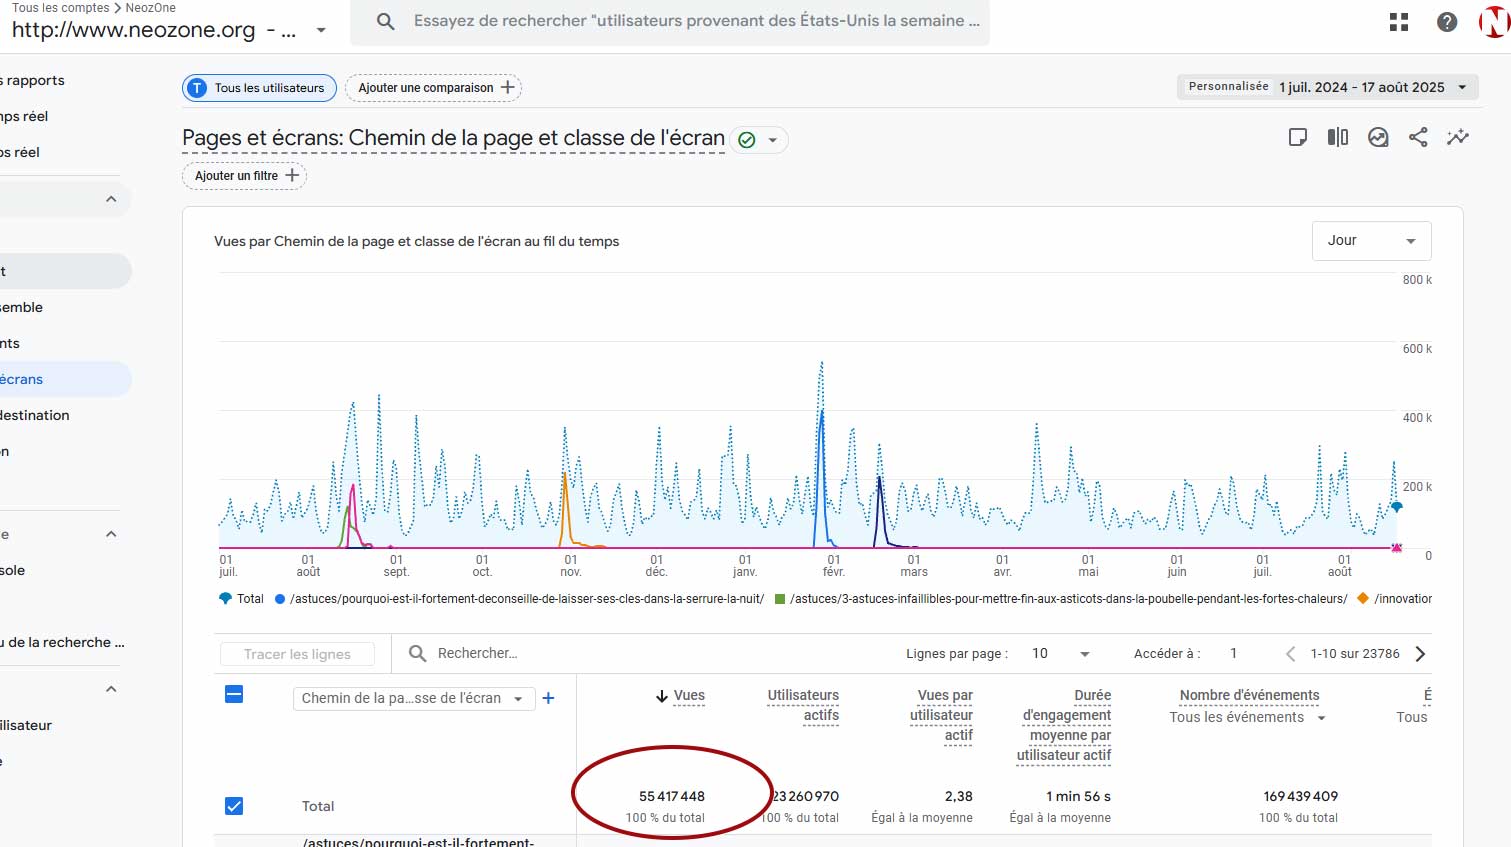
Task: Click the help question mark icon
Action: click(1446, 22)
